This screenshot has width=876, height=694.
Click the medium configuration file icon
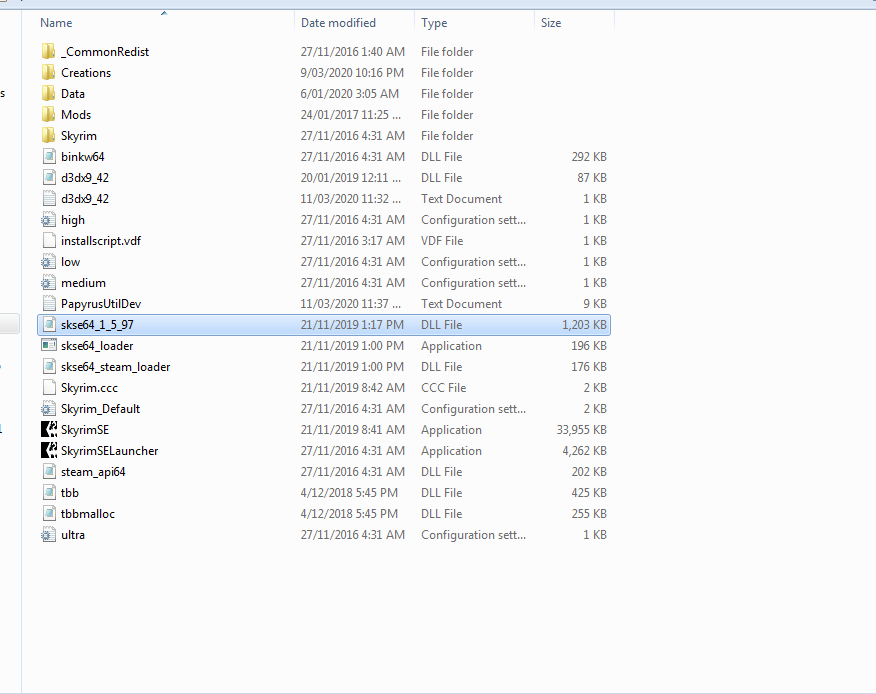click(49, 283)
